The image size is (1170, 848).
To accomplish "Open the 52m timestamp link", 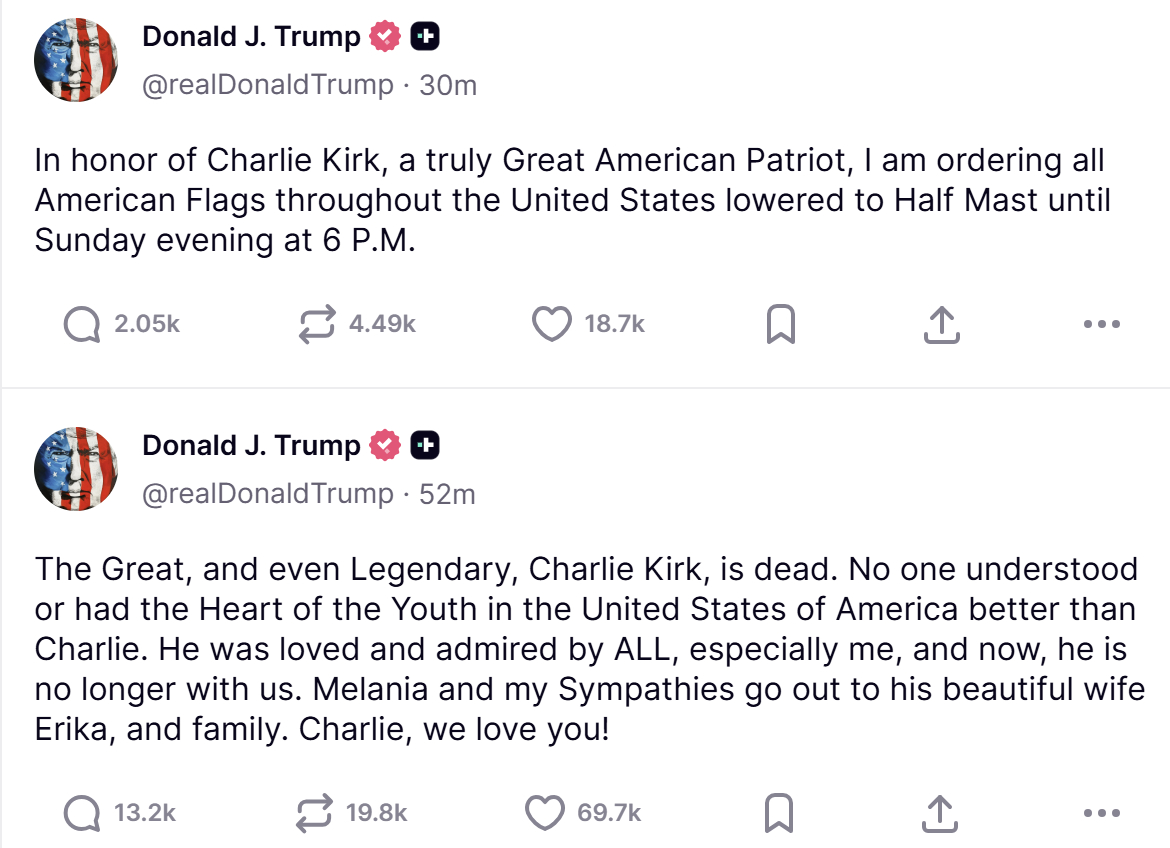I will 447,493.
